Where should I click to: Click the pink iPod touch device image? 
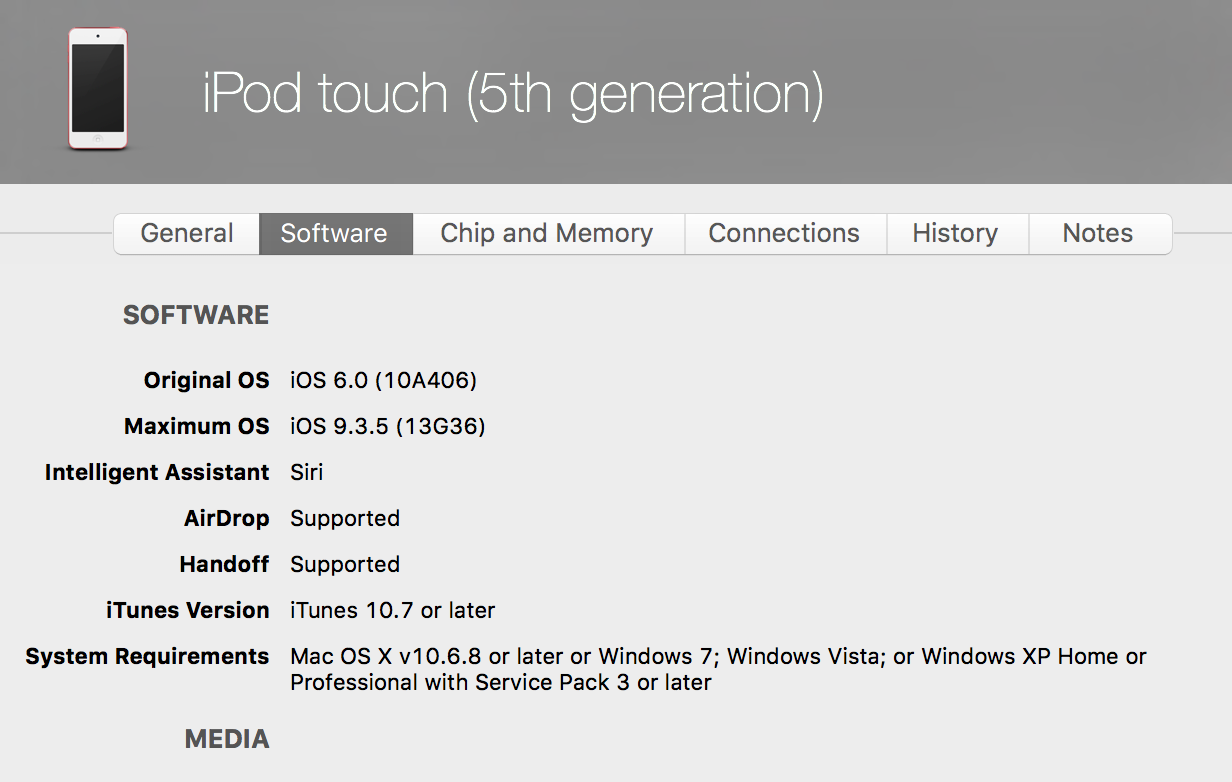click(98, 89)
